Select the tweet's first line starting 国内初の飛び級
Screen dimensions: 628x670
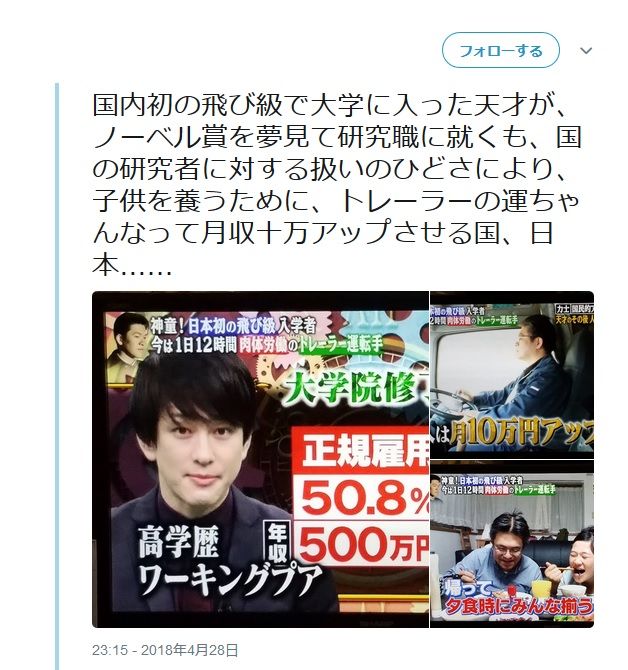click(329, 106)
